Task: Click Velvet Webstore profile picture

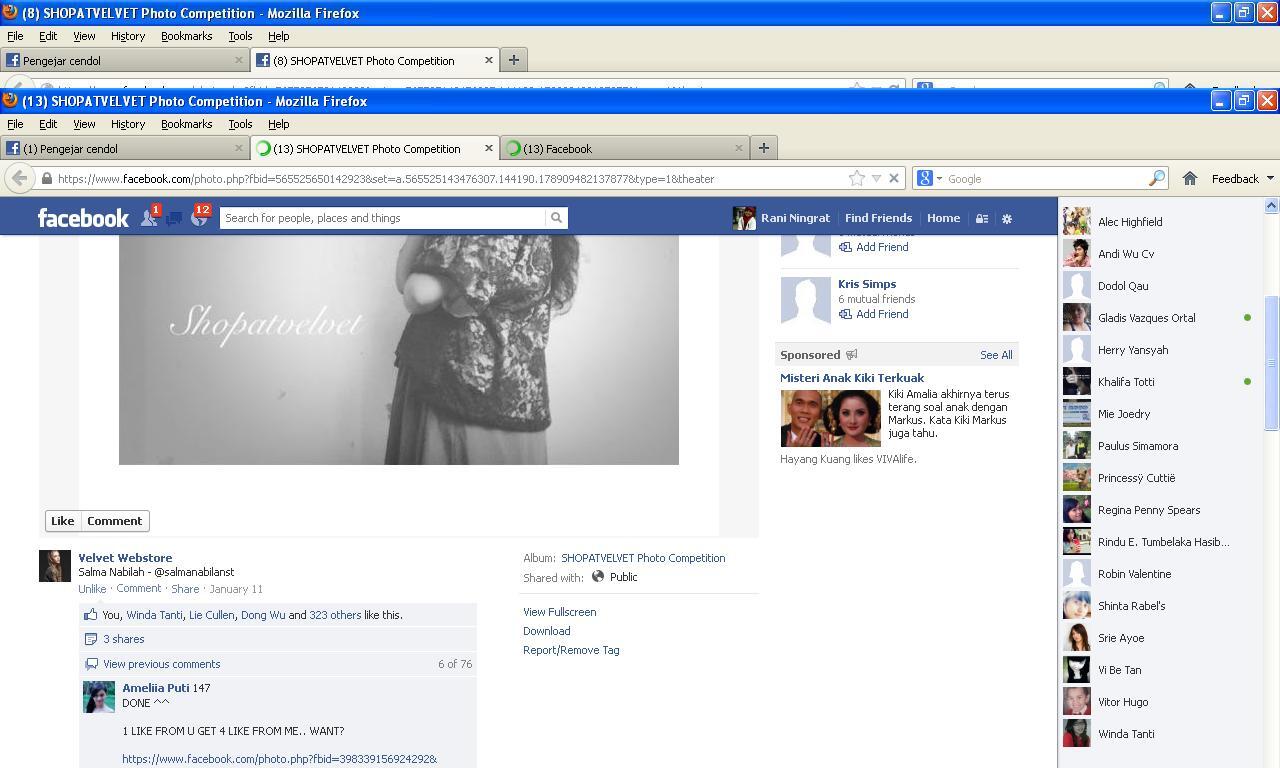Action: pyautogui.click(x=55, y=566)
